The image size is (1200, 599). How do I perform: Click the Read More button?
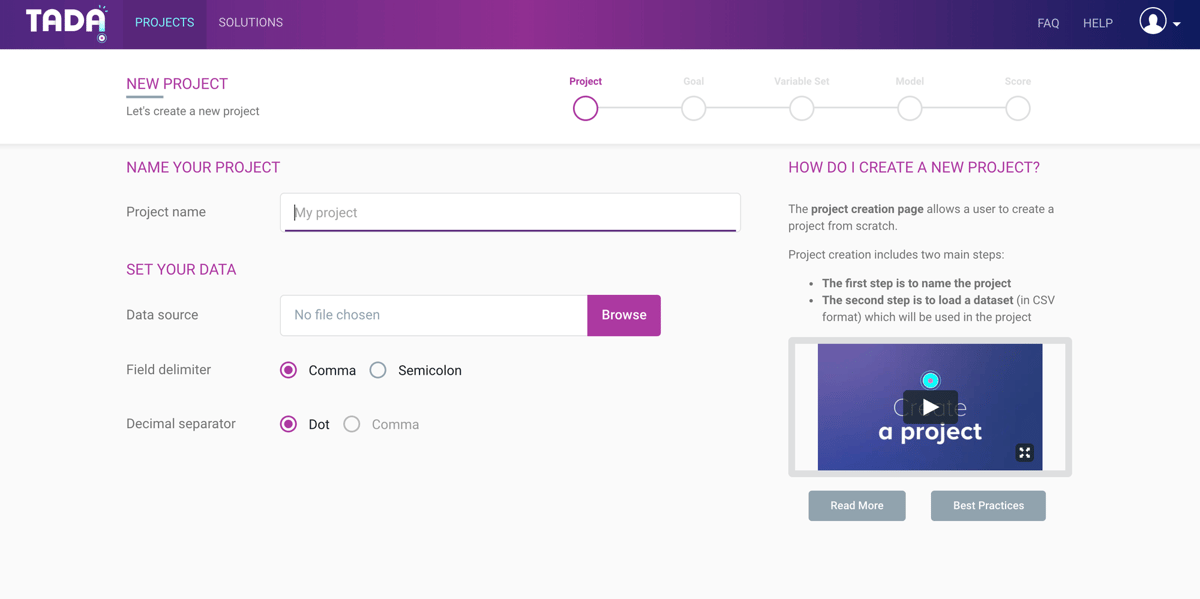[x=857, y=506]
